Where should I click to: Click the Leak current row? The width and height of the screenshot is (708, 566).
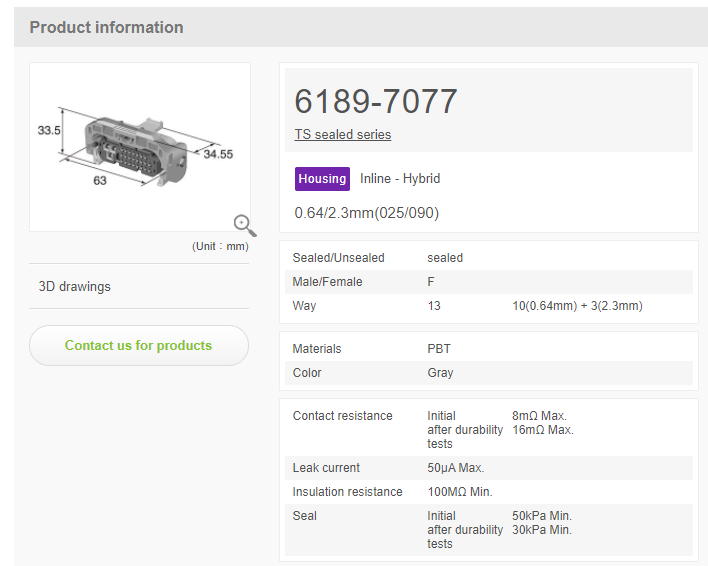pos(488,468)
